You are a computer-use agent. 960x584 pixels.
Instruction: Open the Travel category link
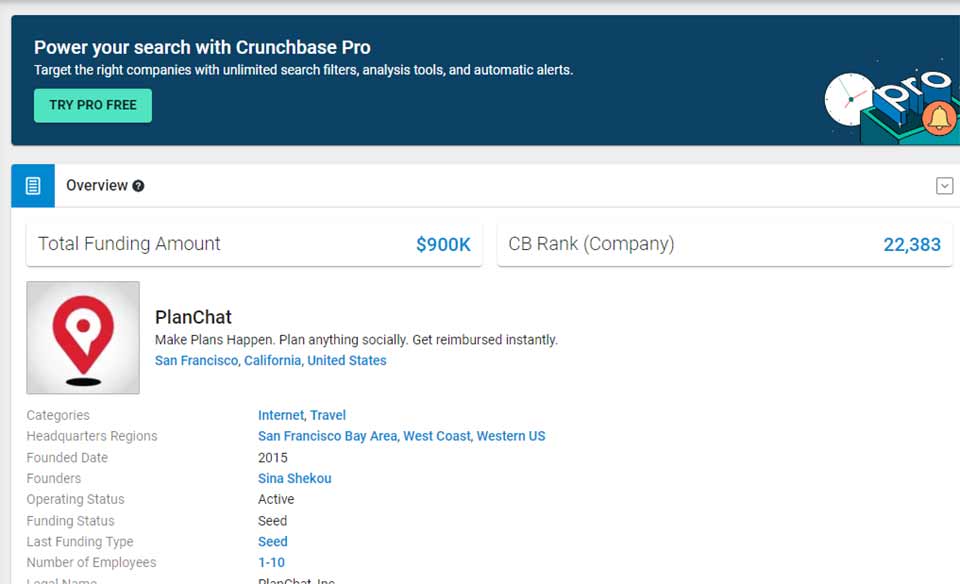point(328,415)
